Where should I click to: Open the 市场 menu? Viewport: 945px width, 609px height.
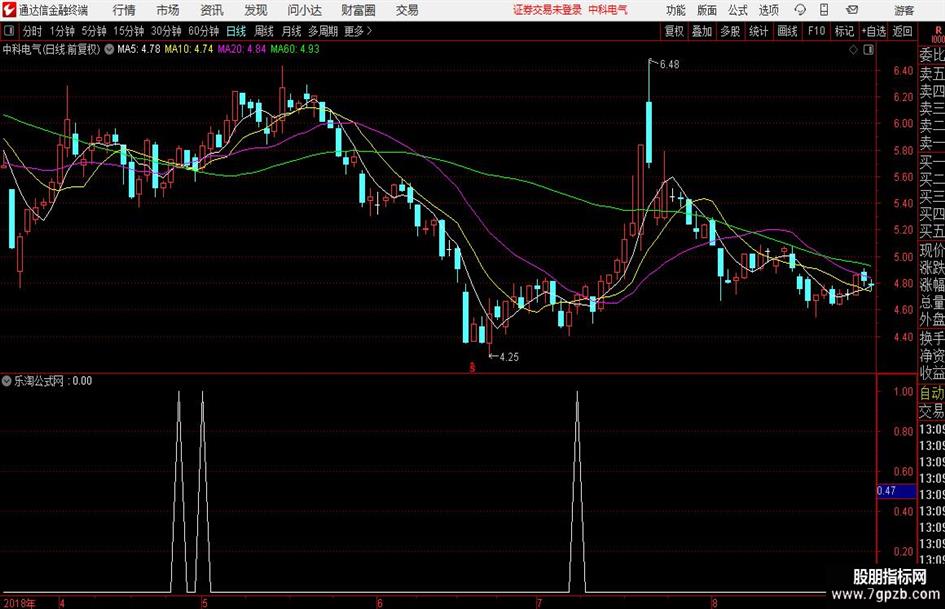[168, 10]
